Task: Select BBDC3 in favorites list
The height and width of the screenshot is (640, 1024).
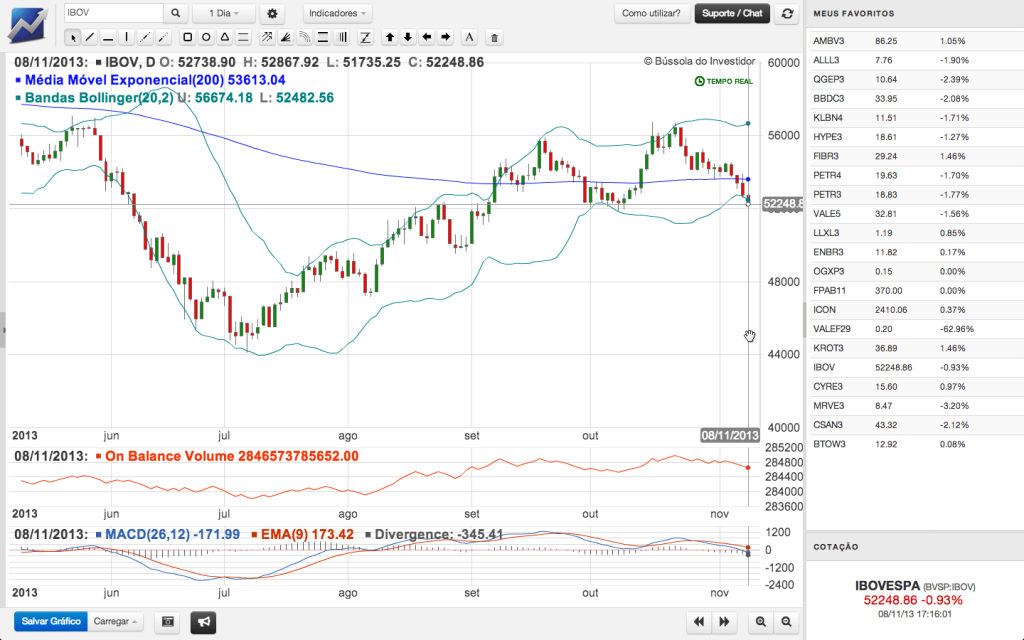Action: pos(915,99)
